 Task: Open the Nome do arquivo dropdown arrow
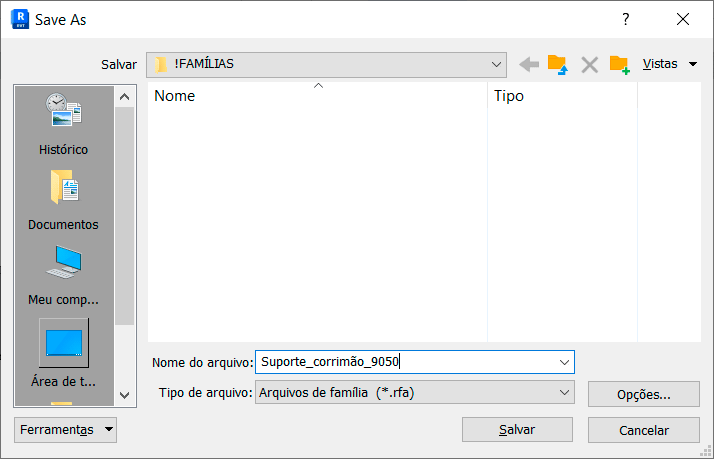[x=565, y=362]
